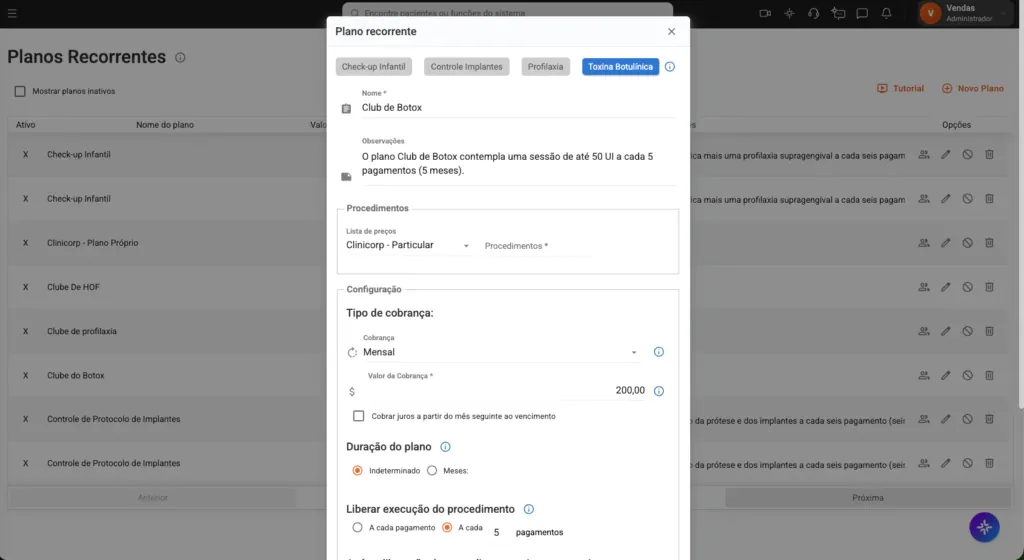Viewport: 1024px width, 560px height.
Task: Click the Opções column header
Action: click(x=956, y=125)
